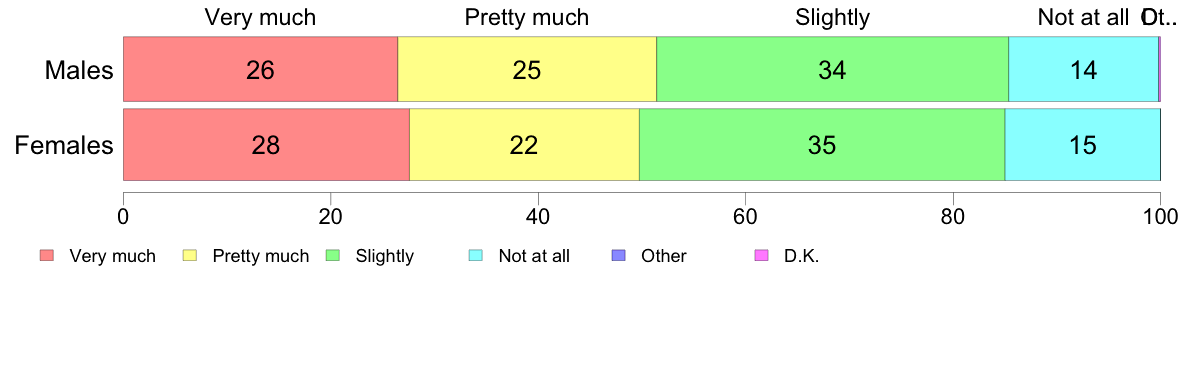This screenshot has height=368, width=1188.
Task: Select the Females red segment labeled 28
Action: tap(266, 145)
